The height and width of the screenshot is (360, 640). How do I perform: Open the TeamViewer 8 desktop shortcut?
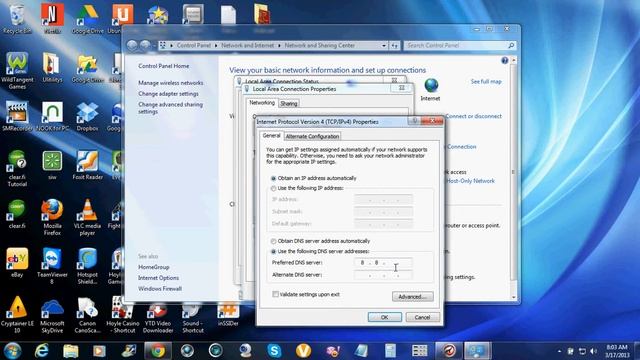pos(52,266)
